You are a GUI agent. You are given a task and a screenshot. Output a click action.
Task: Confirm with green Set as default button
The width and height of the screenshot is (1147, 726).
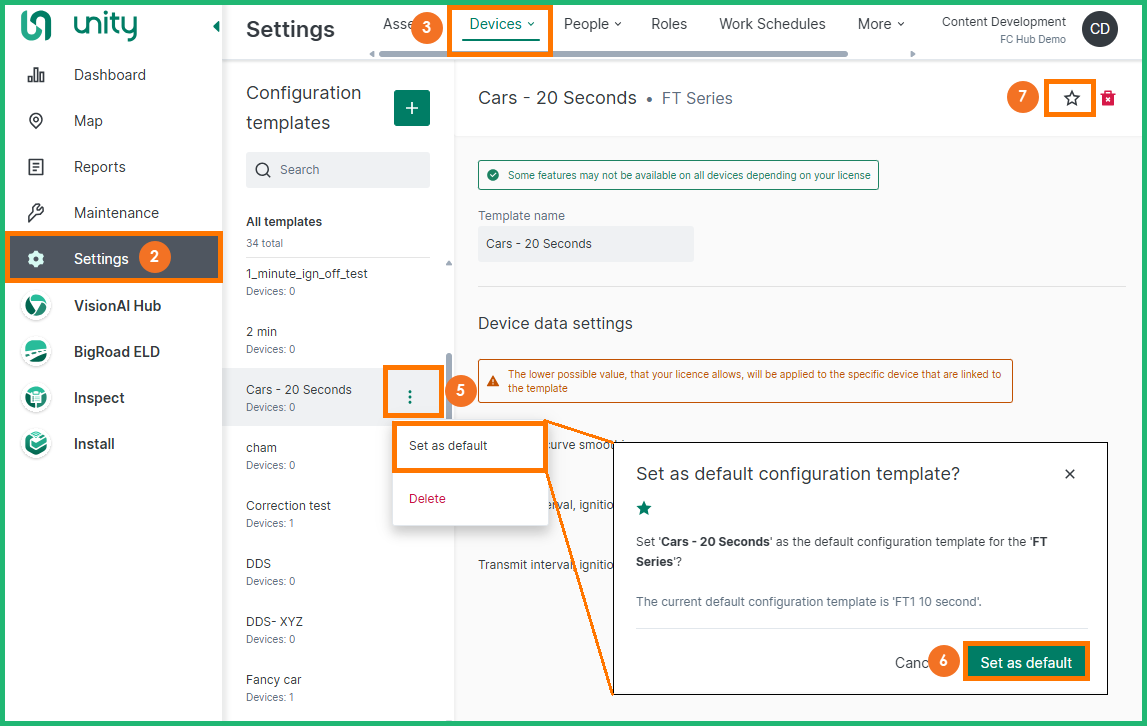(1025, 662)
